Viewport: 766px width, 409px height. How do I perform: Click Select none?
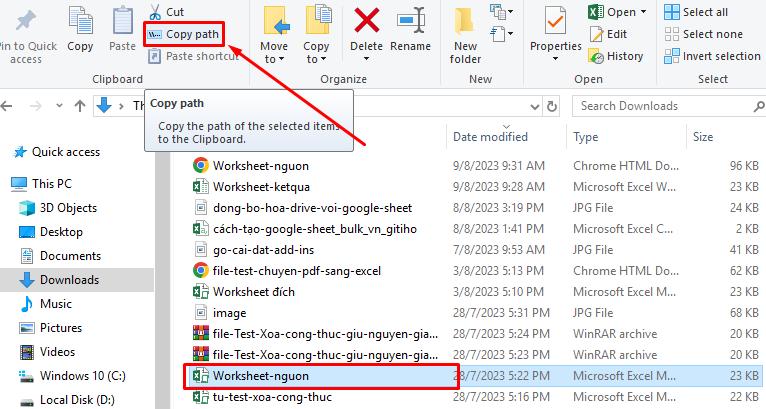click(x=703, y=34)
